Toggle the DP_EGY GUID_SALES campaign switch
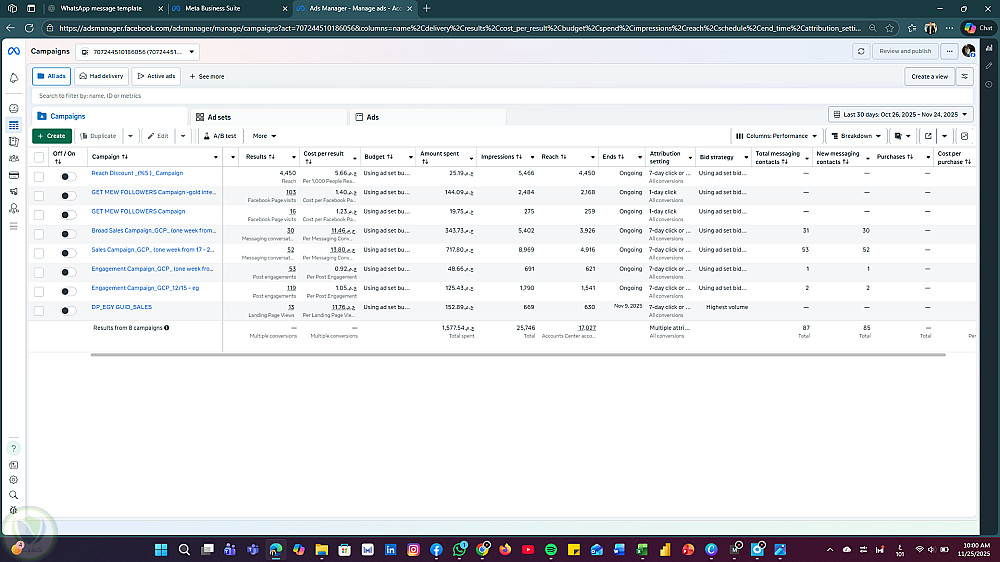Image resolution: width=1000 pixels, height=562 pixels. tap(68, 311)
